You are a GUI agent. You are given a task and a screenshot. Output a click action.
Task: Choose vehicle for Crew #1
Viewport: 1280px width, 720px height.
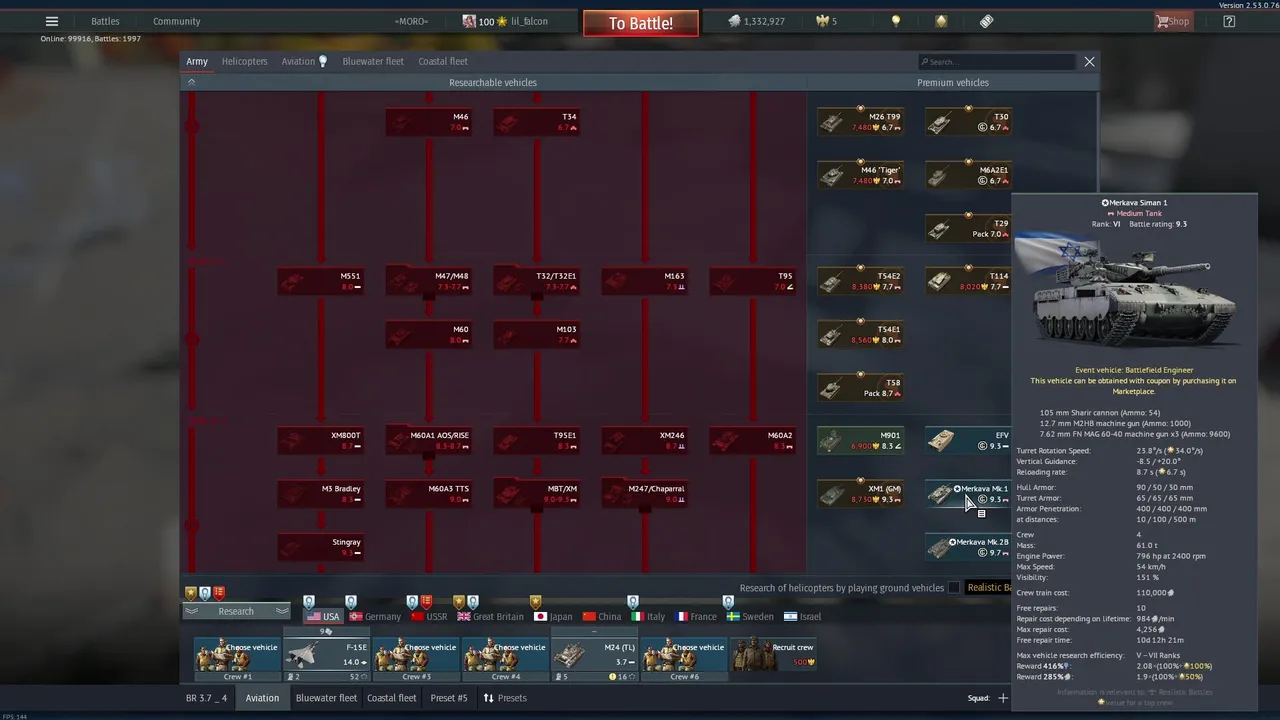[237, 658]
